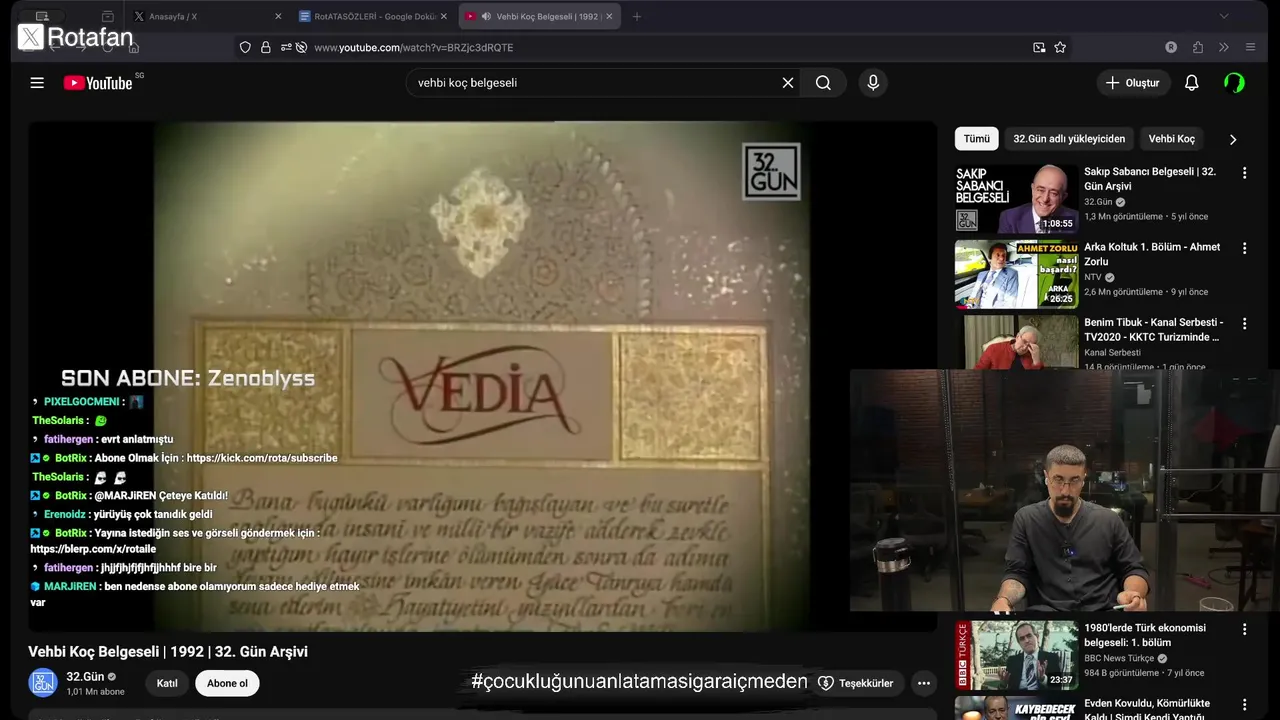This screenshot has height=720, width=1280.
Task: Open a new browser tab
Action: point(637,16)
